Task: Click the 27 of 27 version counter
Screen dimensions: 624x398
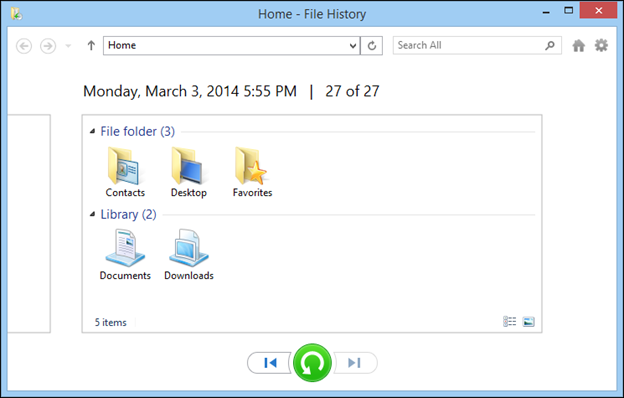Action: (352, 92)
